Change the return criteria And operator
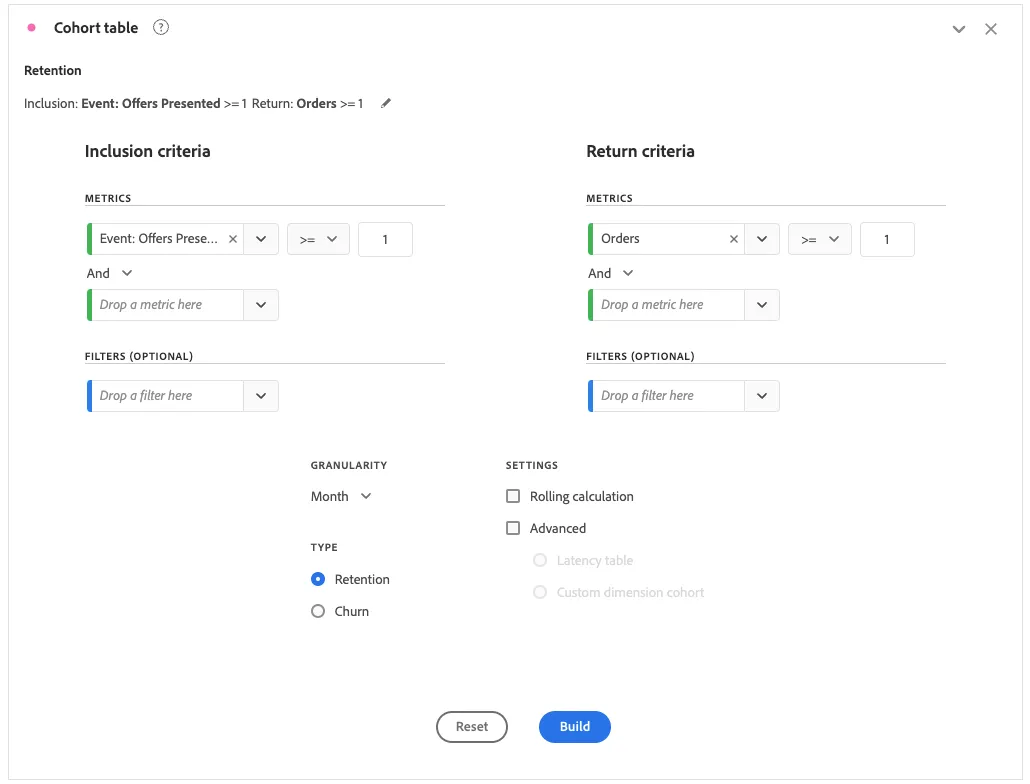The height and width of the screenshot is (784, 1030). point(611,273)
